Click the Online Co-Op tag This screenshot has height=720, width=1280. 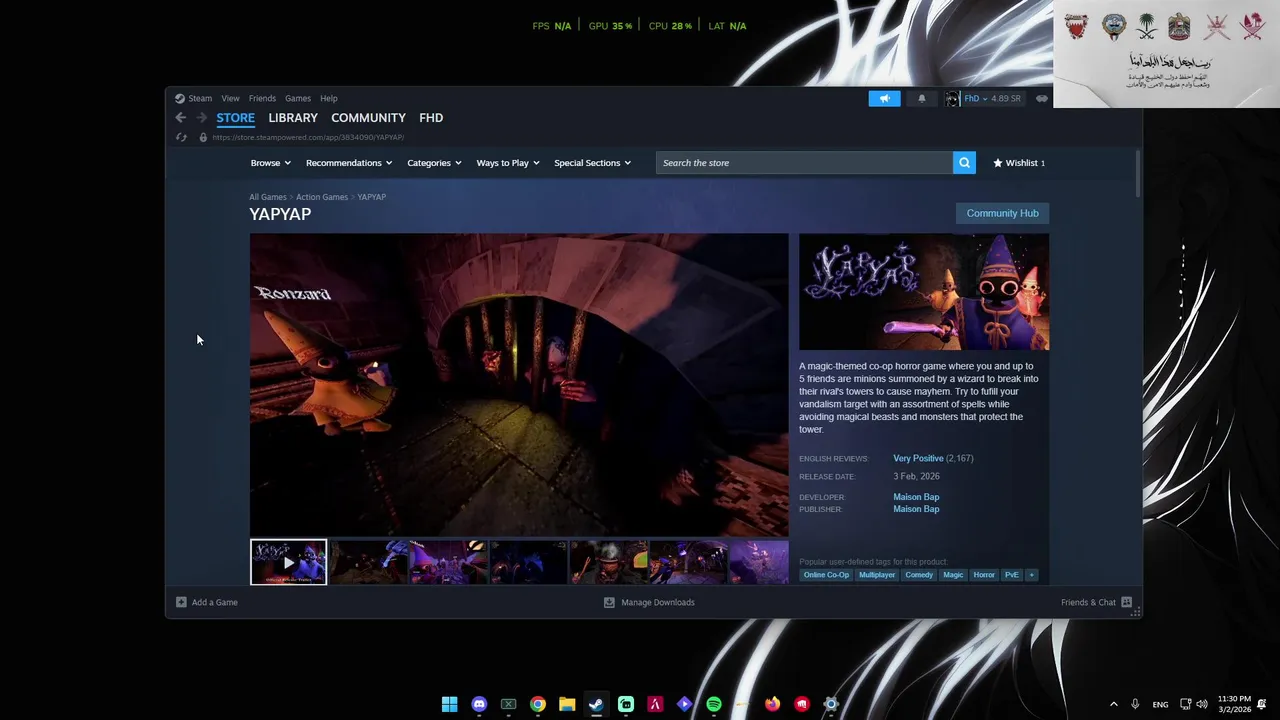click(x=826, y=575)
